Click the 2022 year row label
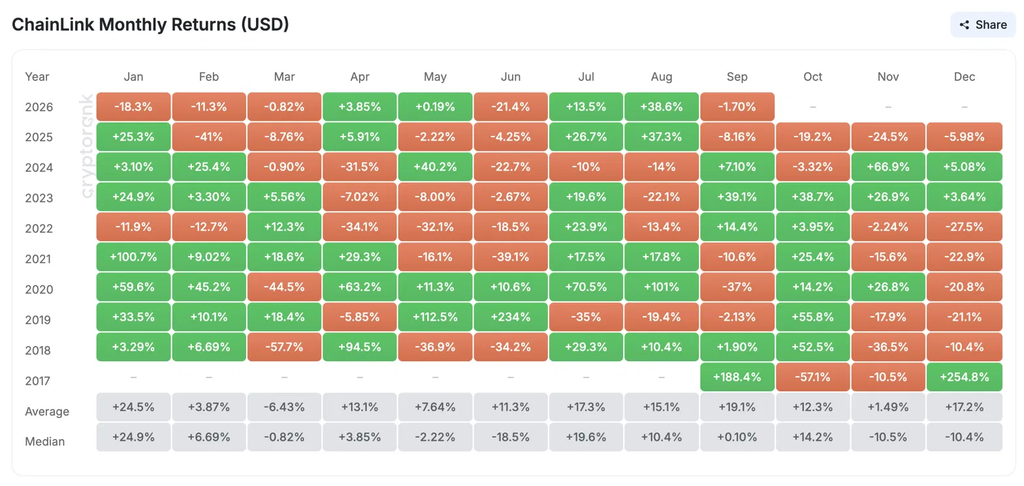Viewport: 1024px width, 486px height. pos(38,229)
